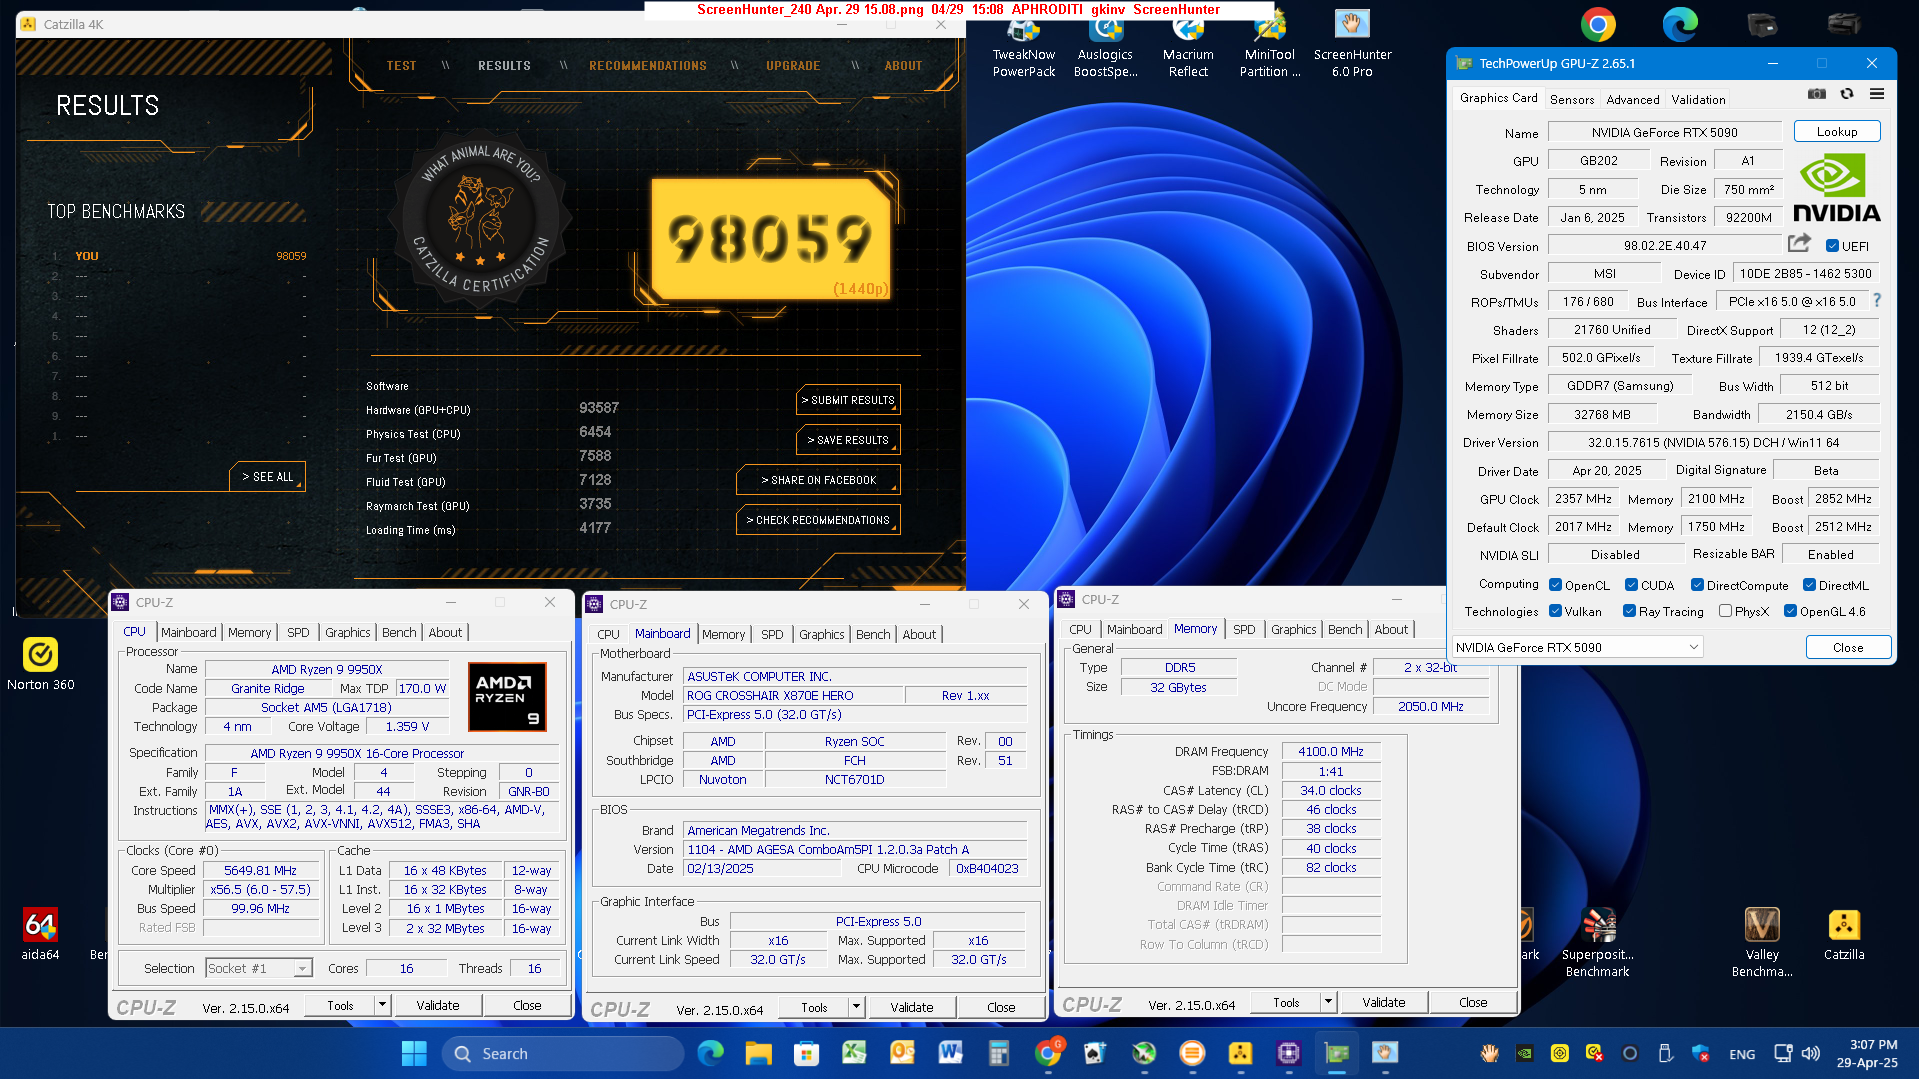Click taskbar Search box
1919x1079 pixels.
click(x=563, y=1053)
